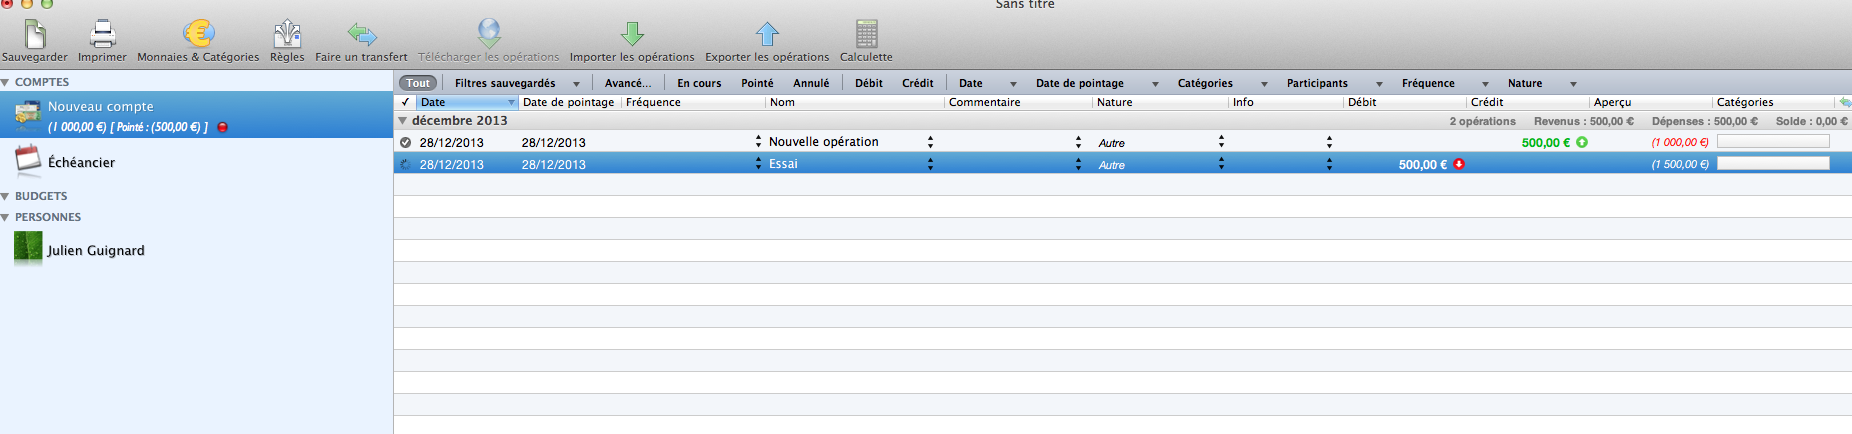
Task: Open the Participants filter dropdown
Action: tap(1335, 83)
